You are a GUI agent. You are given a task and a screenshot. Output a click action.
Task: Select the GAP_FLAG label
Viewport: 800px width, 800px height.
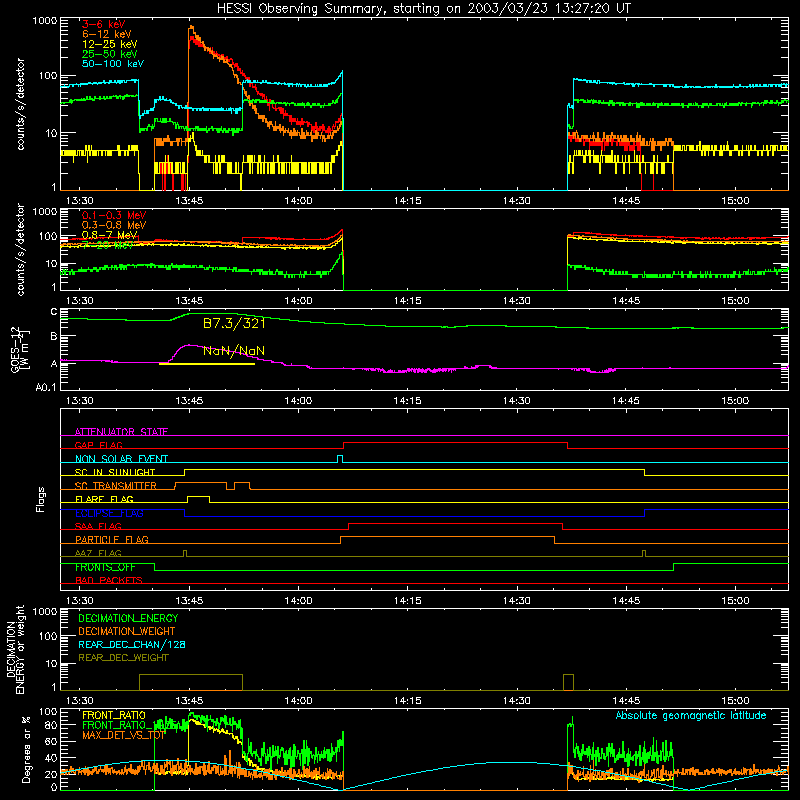point(98,445)
